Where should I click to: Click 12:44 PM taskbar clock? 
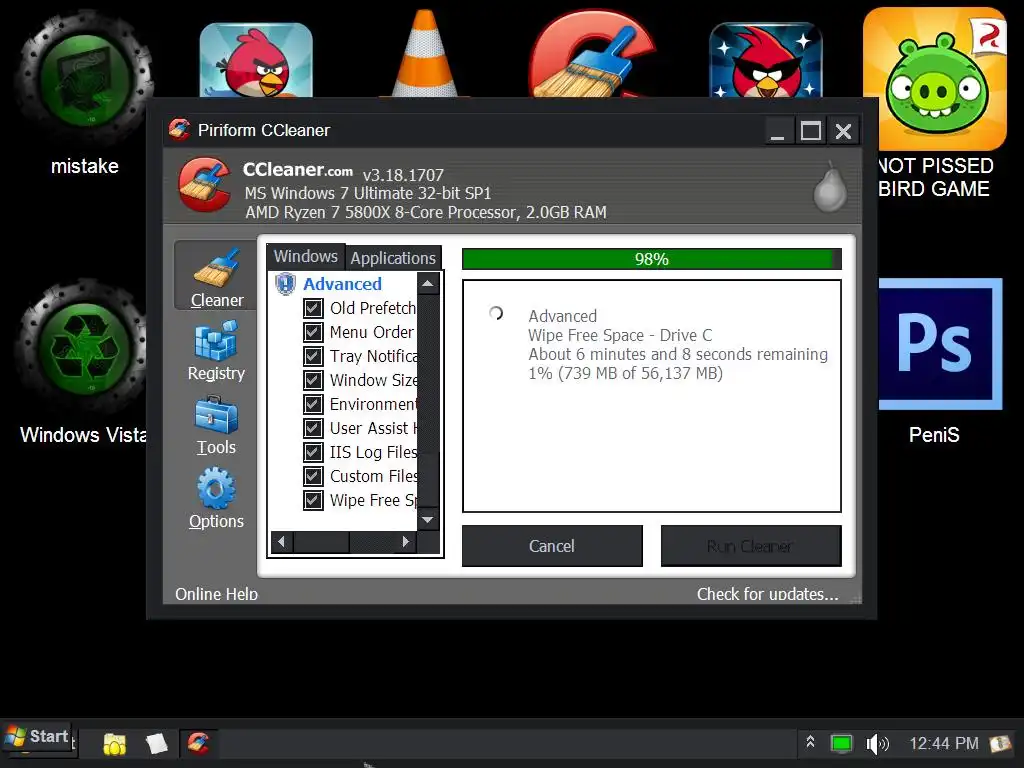click(x=943, y=743)
